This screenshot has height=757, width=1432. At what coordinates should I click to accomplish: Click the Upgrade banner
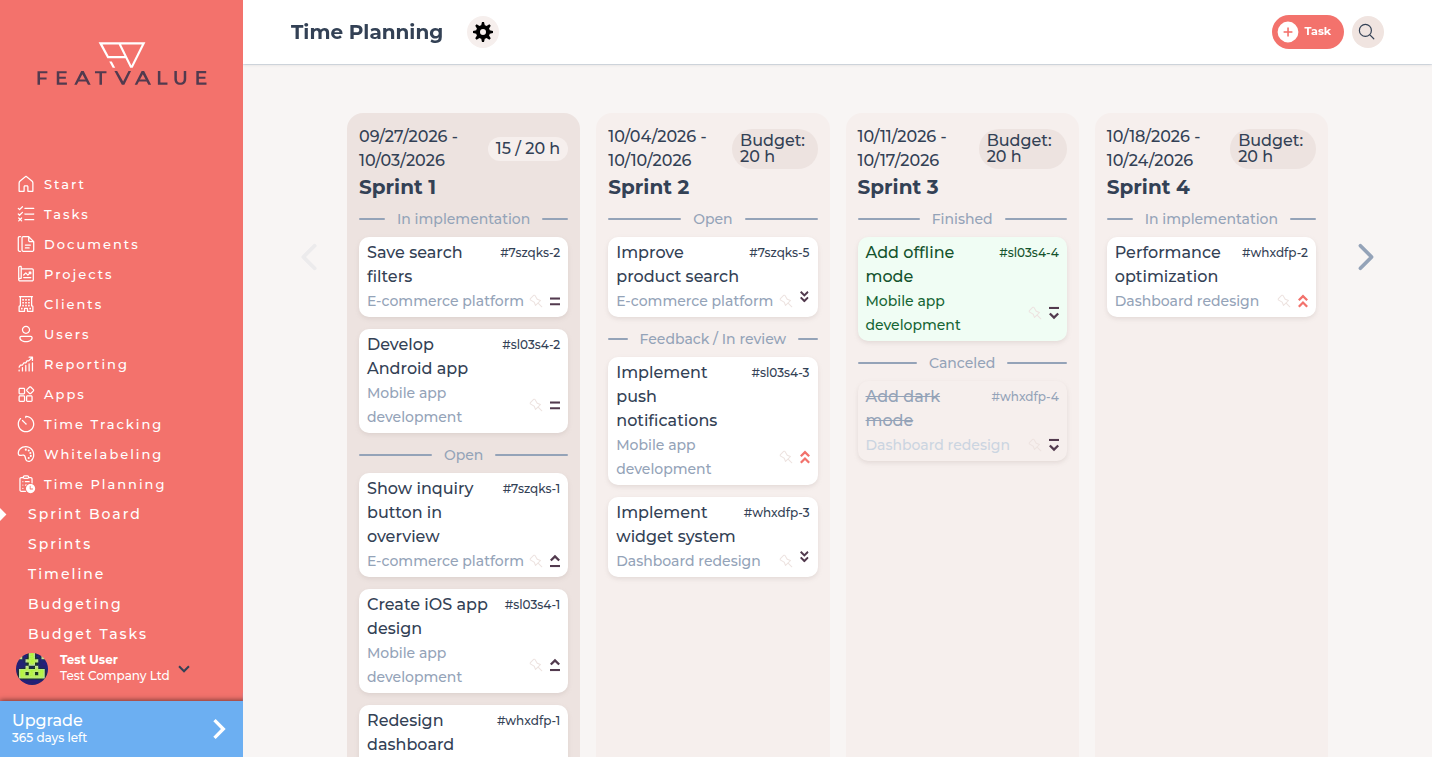coord(121,729)
